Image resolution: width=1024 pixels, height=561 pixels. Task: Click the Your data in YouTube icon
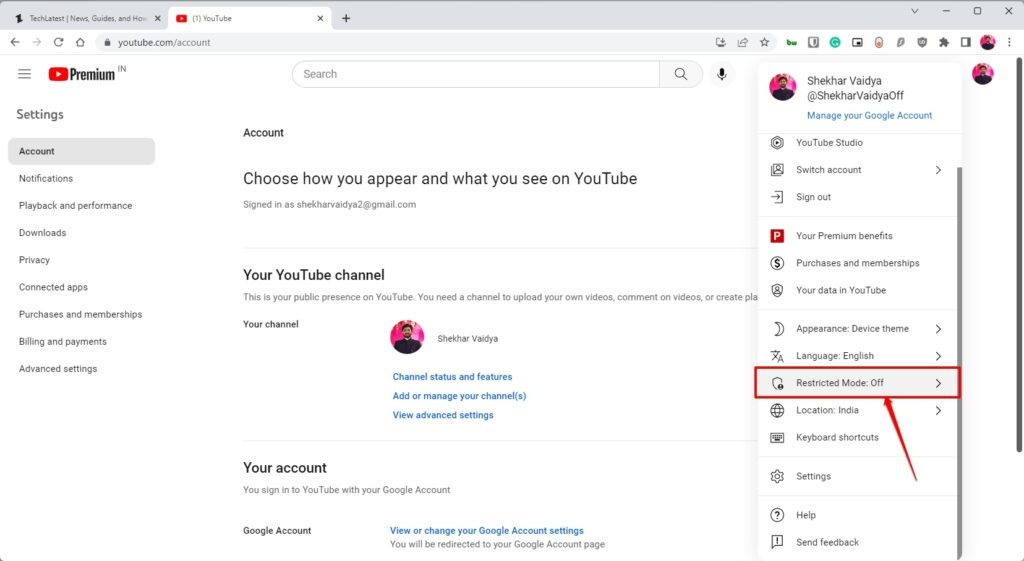(777, 290)
